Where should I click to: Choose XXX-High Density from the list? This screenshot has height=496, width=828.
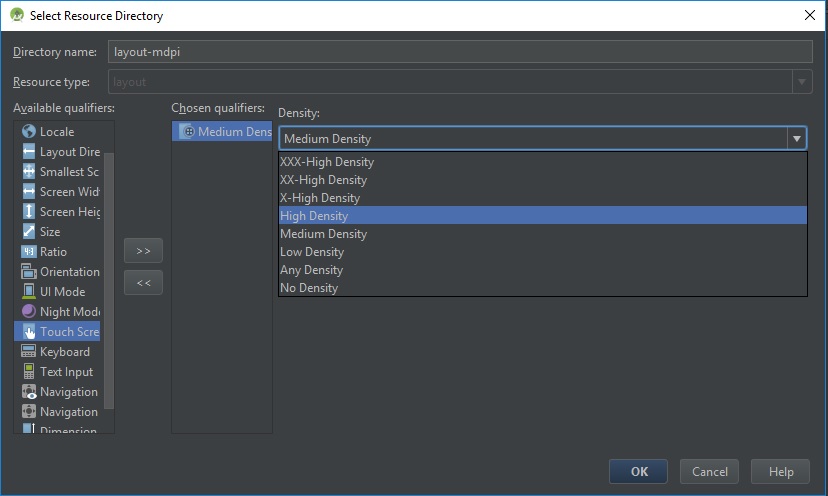tap(327, 162)
